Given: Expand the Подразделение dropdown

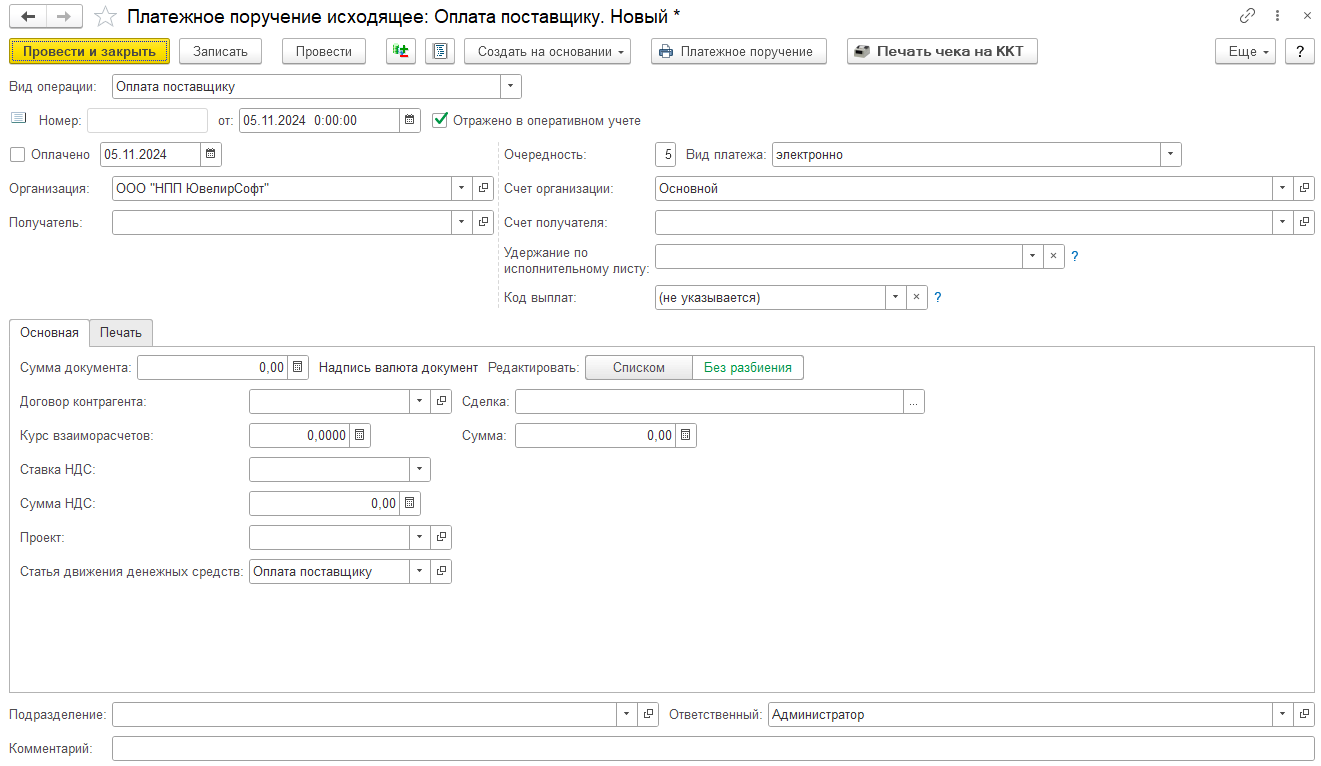Looking at the screenshot, I should [626, 714].
